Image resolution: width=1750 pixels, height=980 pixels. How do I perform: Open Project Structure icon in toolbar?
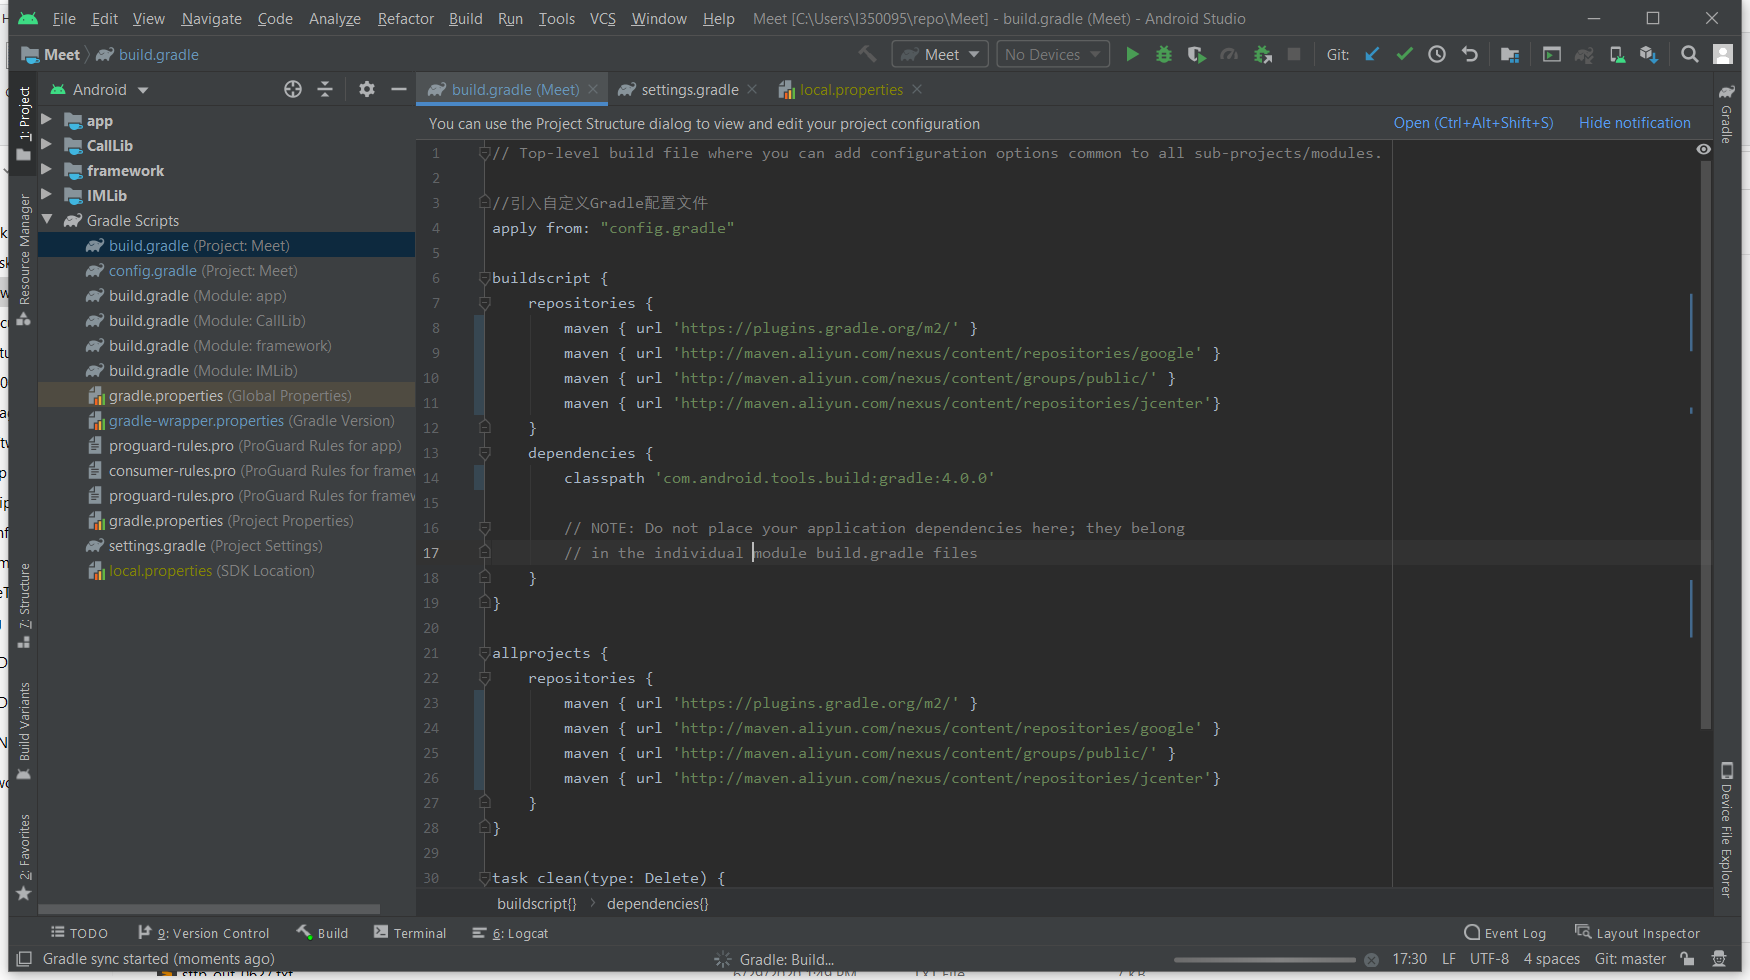coord(1510,54)
